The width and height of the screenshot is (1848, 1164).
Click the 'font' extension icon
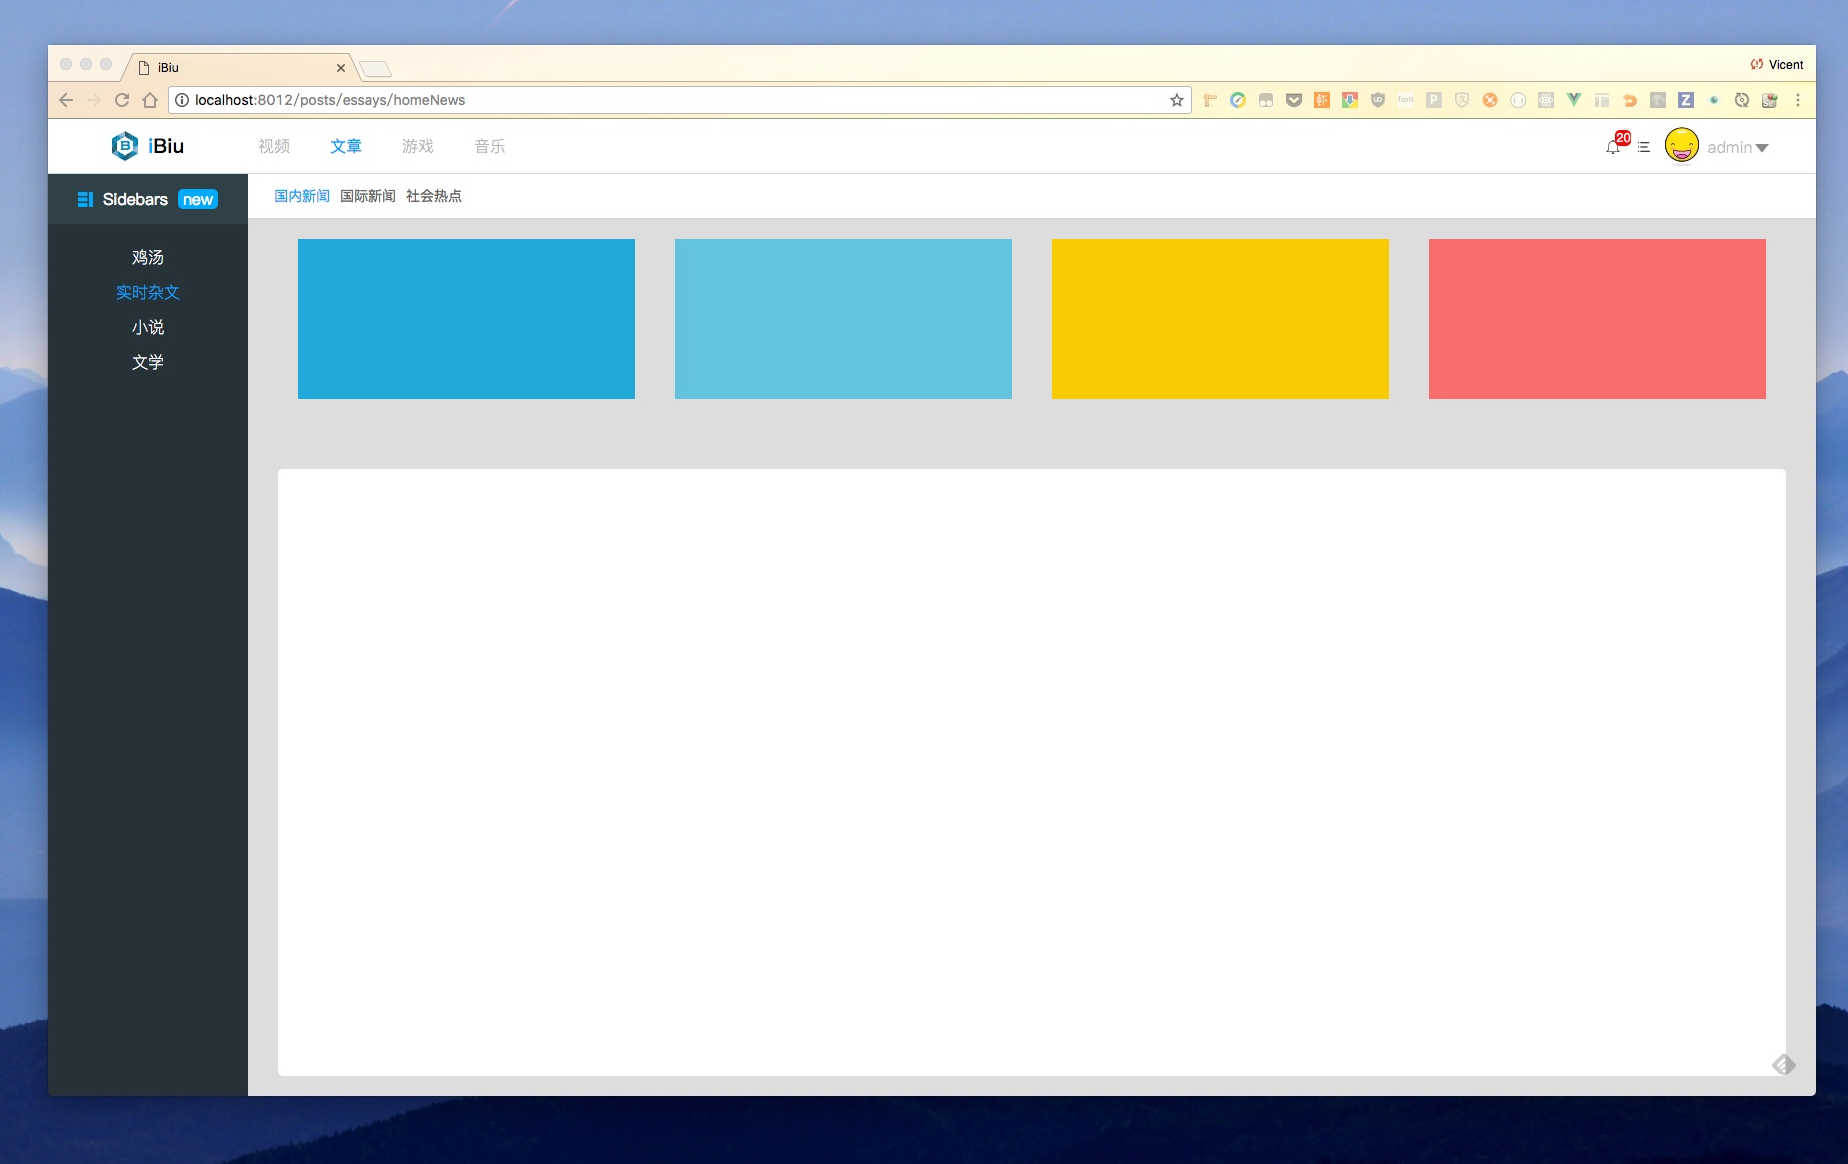click(1406, 100)
